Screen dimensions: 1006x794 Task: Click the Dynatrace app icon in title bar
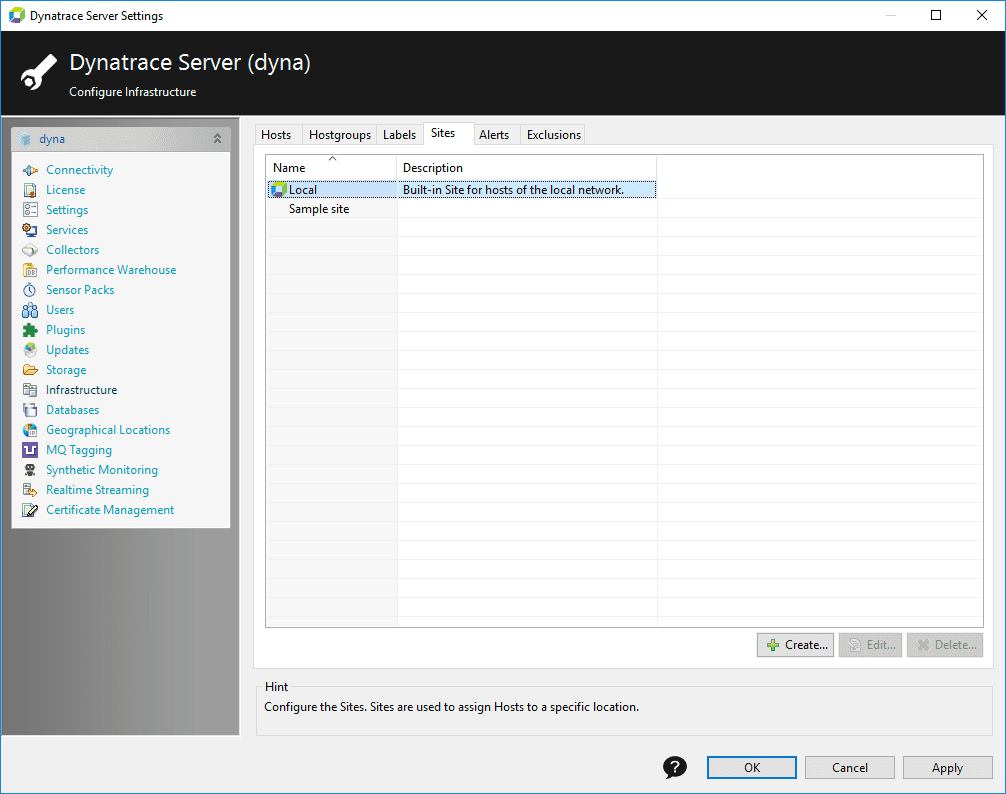(x=17, y=15)
